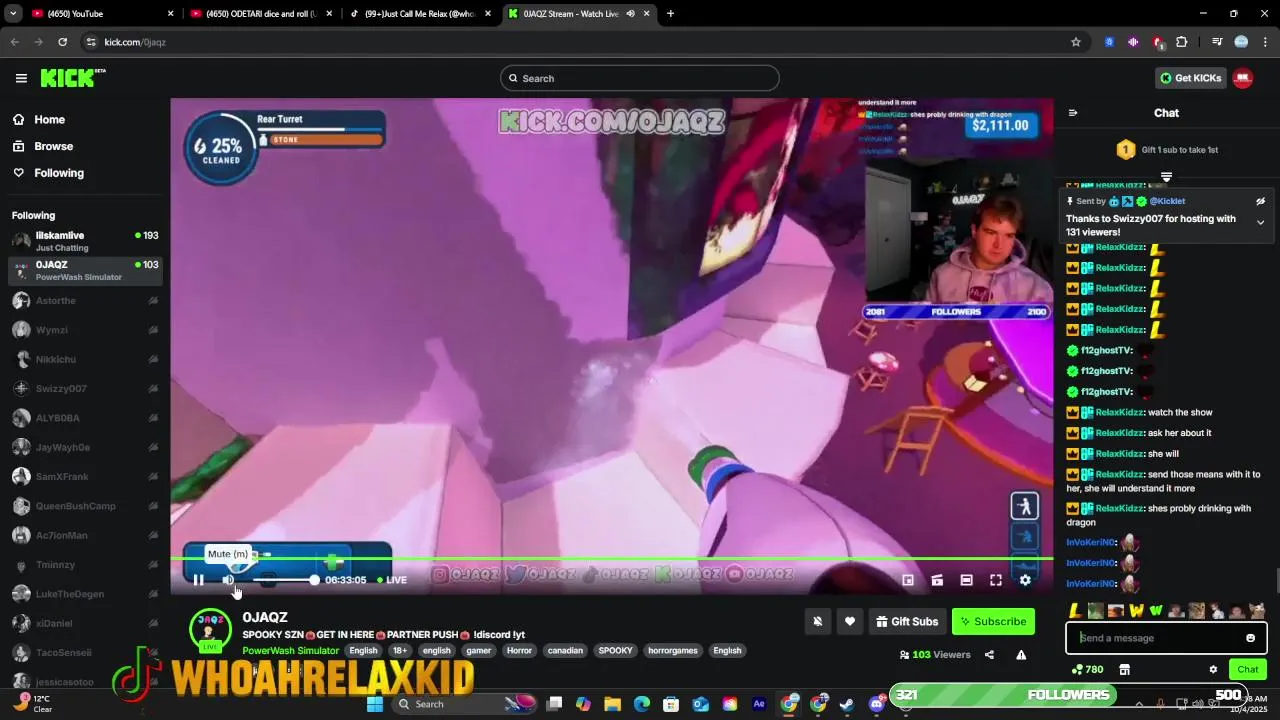Mute the stream audio
This screenshot has width=1280, height=720.
point(228,580)
